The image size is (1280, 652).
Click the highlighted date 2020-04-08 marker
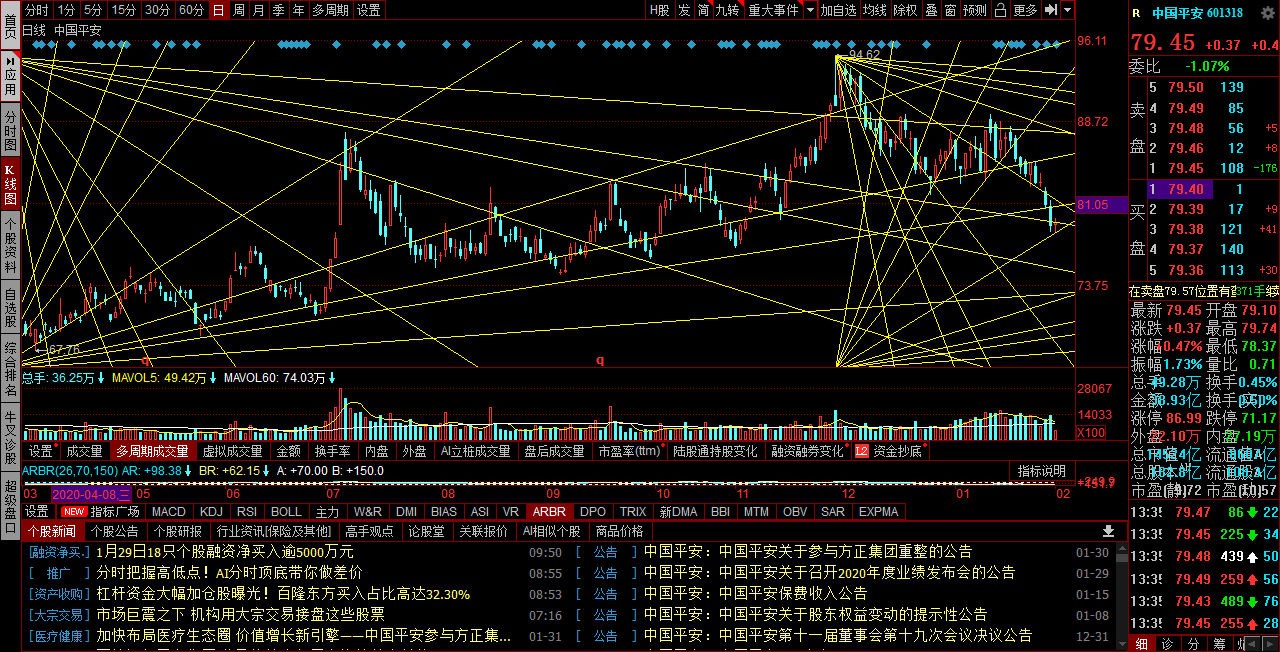pos(91,494)
